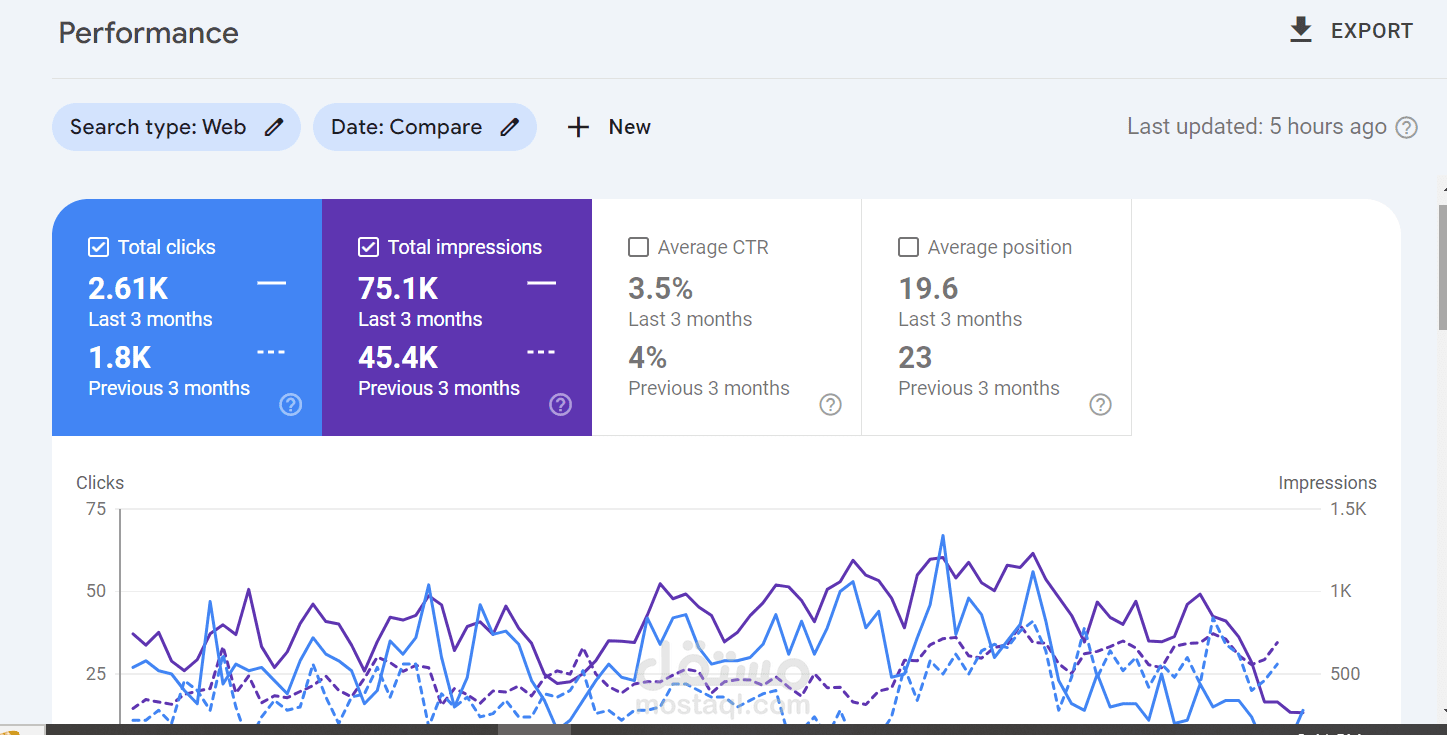Click the 45.4K previous impressions value
Viewport: 1447px width, 735px height.
(x=398, y=358)
